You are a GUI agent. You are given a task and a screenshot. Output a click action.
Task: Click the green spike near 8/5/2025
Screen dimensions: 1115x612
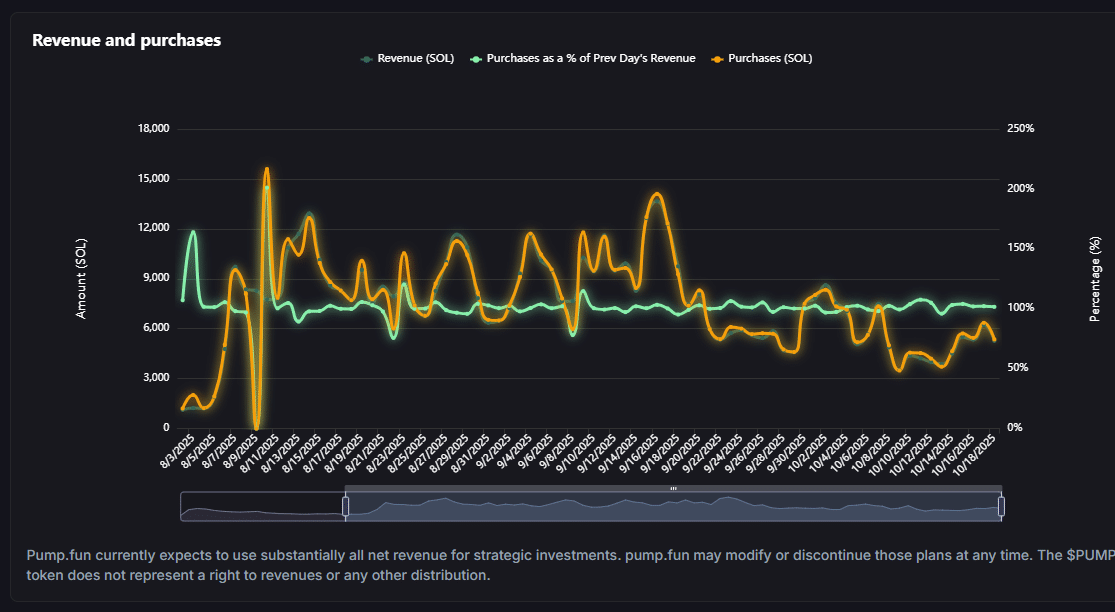tap(193, 232)
